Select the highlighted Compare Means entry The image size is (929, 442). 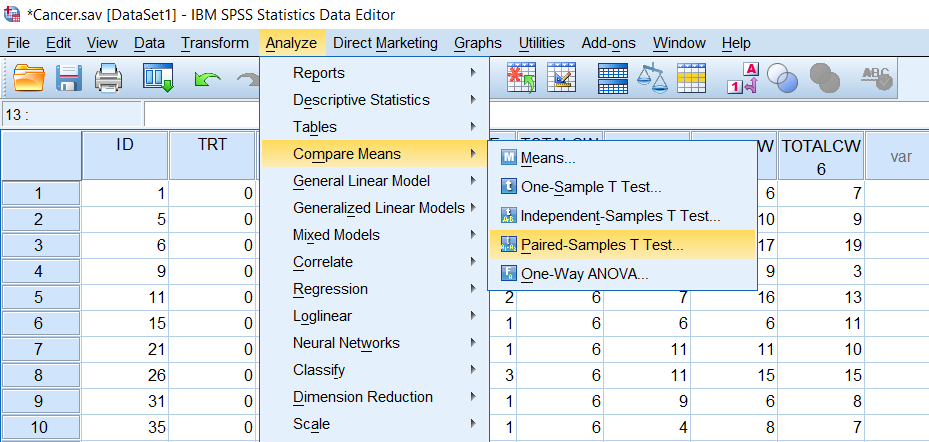(374, 153)
